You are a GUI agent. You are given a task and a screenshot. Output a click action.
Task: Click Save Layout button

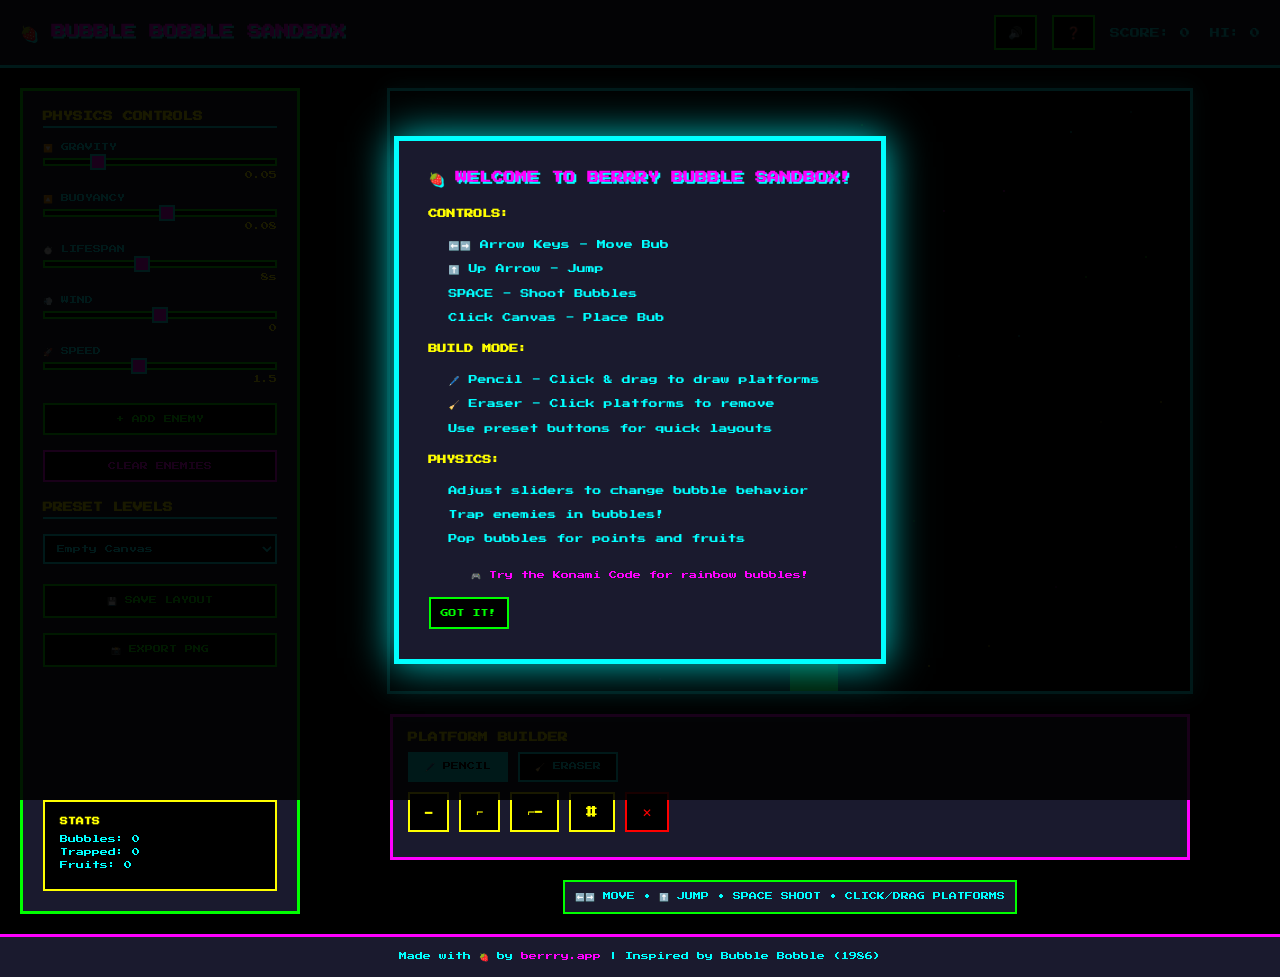pos(160,601)
